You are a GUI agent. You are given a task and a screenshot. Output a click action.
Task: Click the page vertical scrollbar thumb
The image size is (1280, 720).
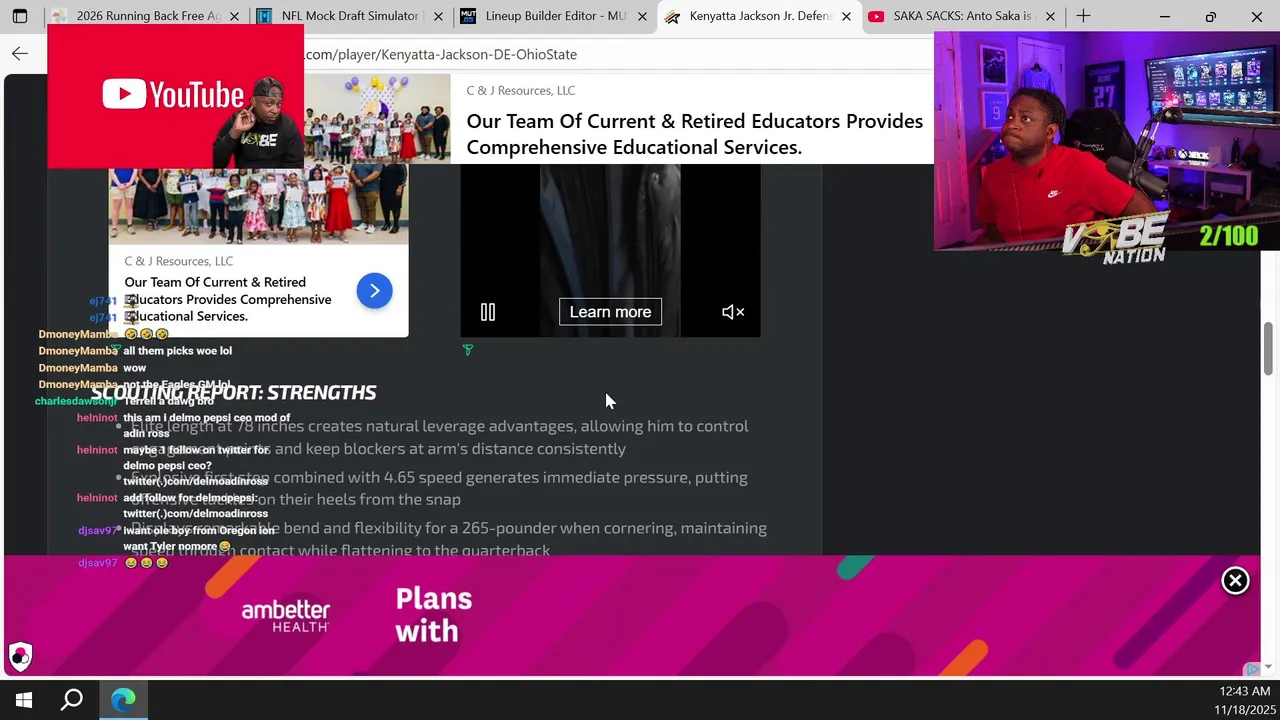click(x=1269, y=349)
